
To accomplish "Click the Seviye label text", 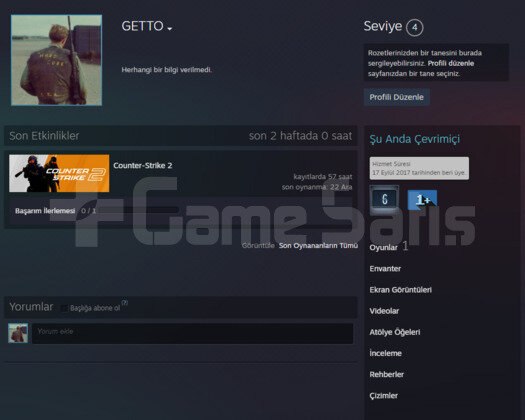I will (383, 26).
